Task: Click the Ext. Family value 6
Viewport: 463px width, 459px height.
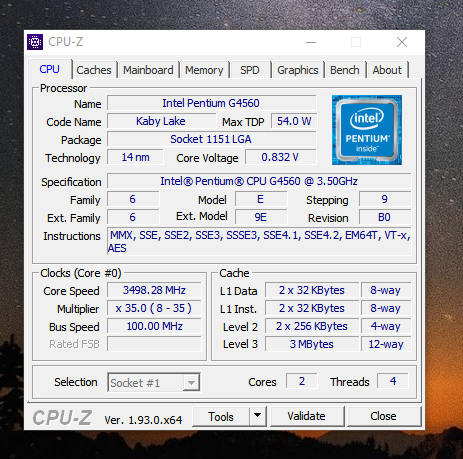Action: click(133, 217)
